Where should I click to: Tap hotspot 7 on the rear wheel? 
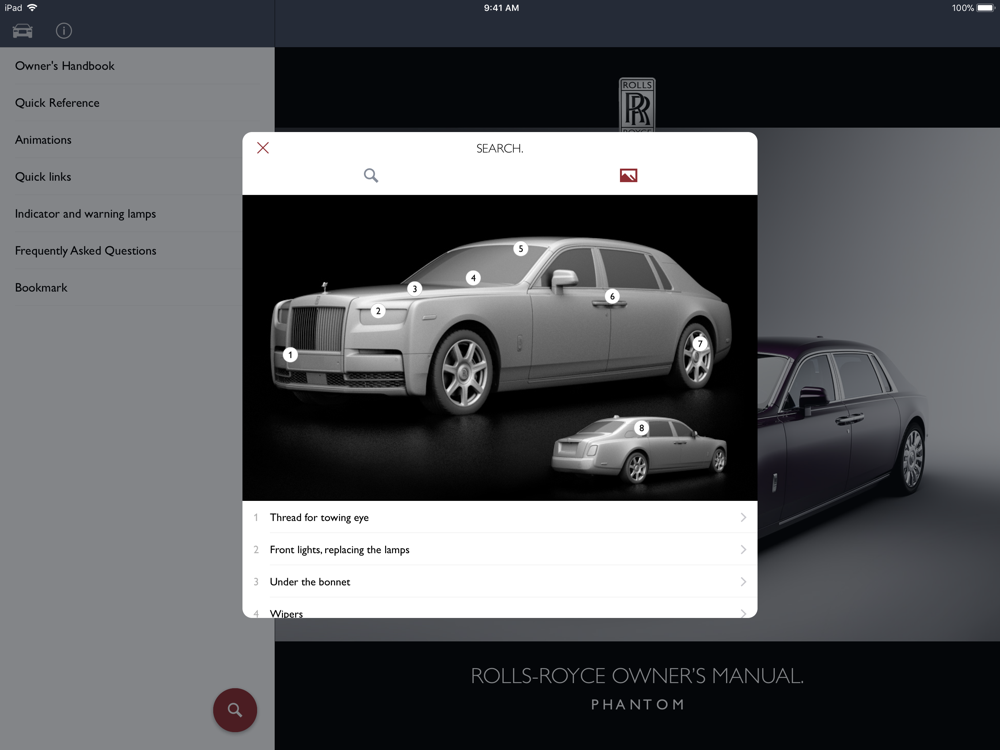click(700, 344)
